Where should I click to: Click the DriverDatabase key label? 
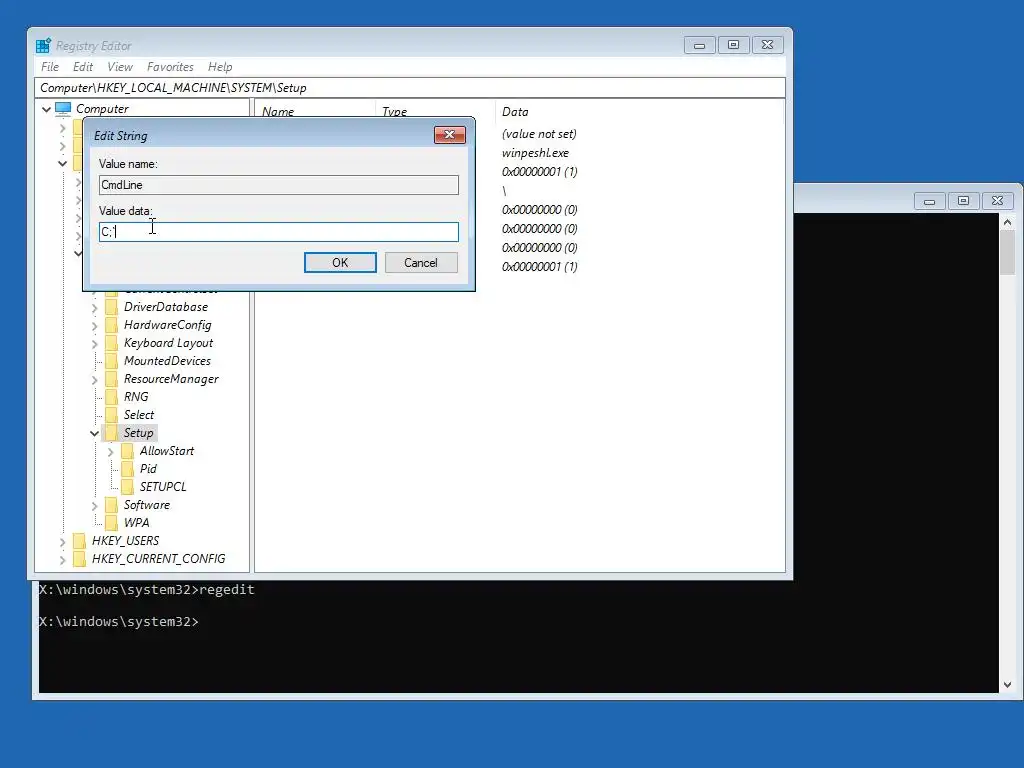pos(166,307)
